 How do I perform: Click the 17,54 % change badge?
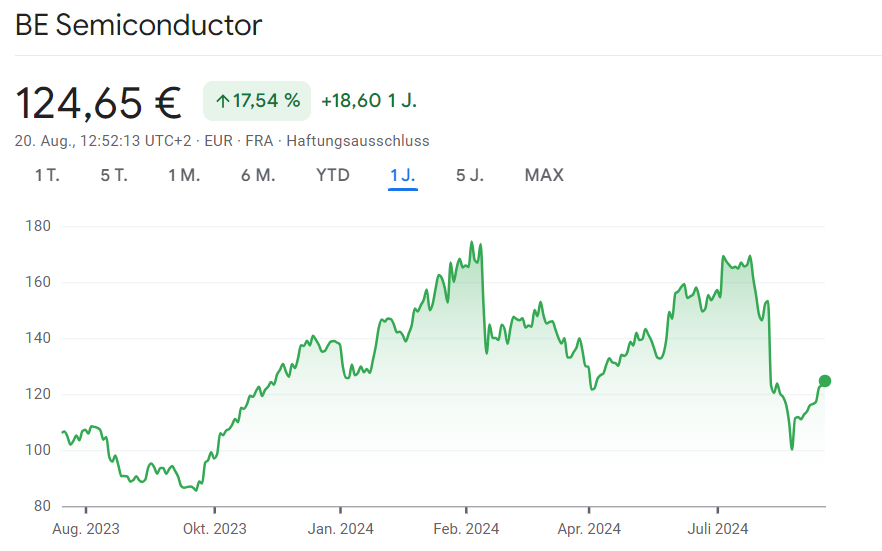click(257, 101)
